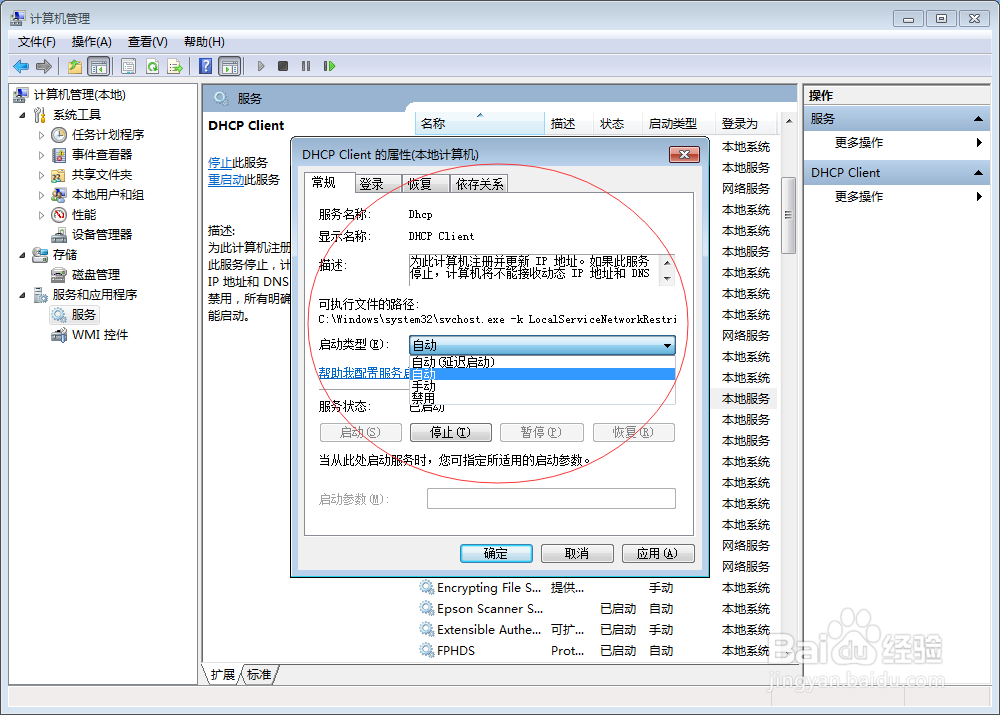Click the Stop service icon (black square)
Image resolution: width=1000 pixels, height=715 pixels.
tap(283, 65)
